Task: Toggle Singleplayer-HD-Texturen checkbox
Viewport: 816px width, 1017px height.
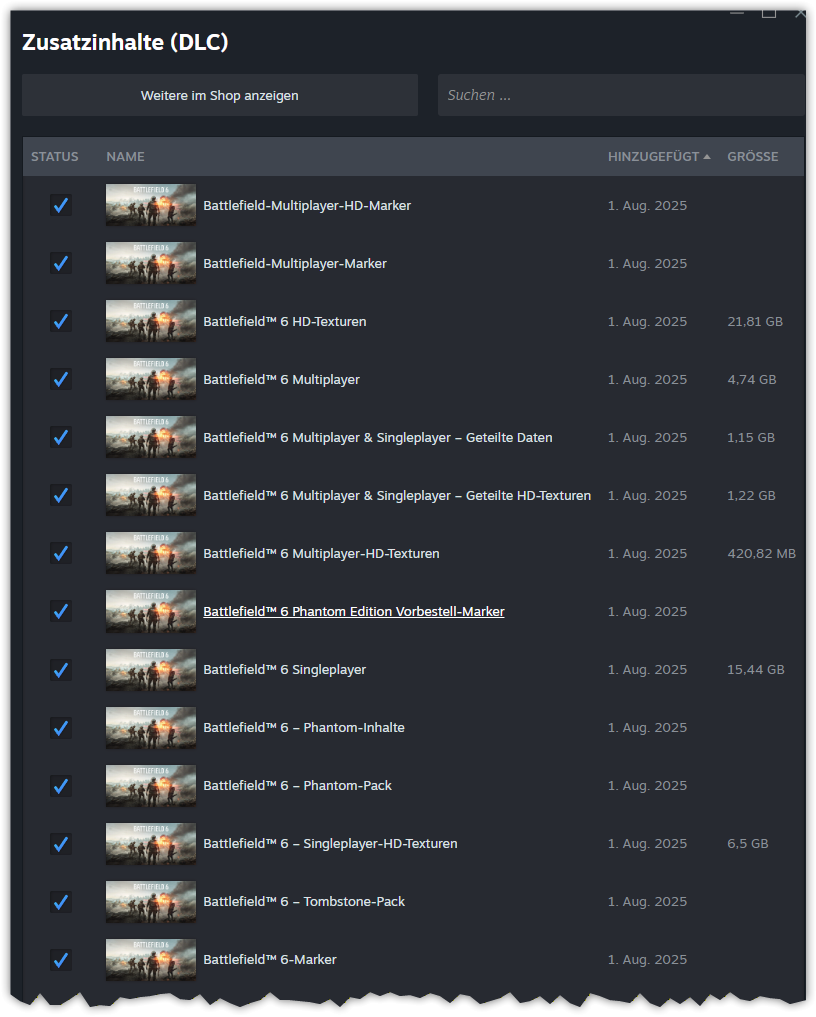Action: tap(61, 844)
